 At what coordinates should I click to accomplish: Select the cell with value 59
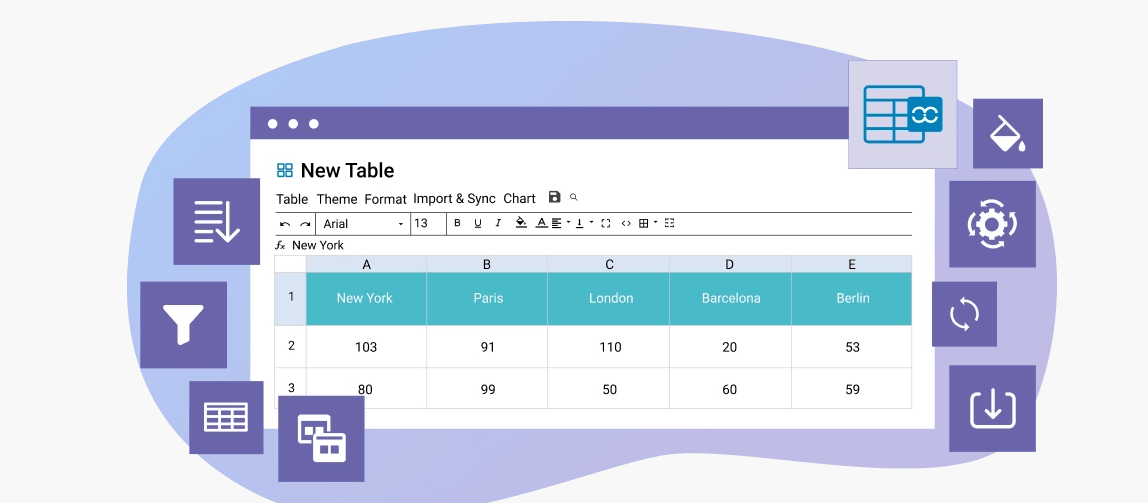coord(851,389)
